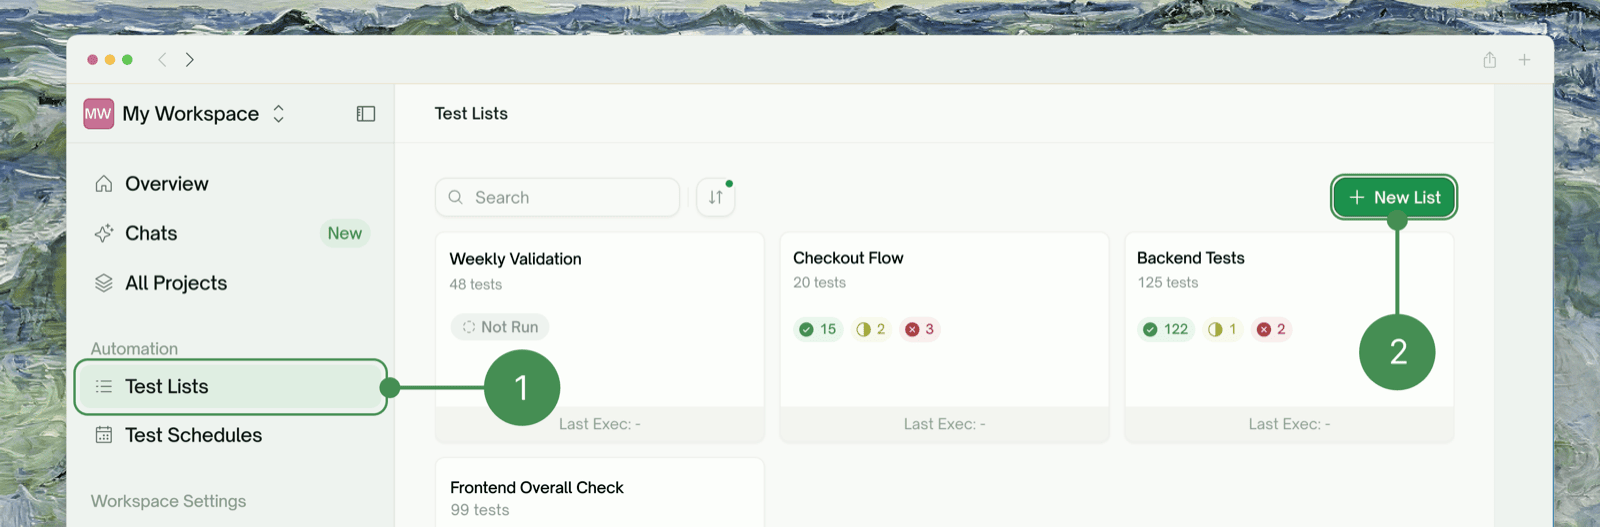Viewport: 1600px width, 527px height.
Task: Click Last Exec footer on Checkout Flow
Action: click(x=944, y=424)
